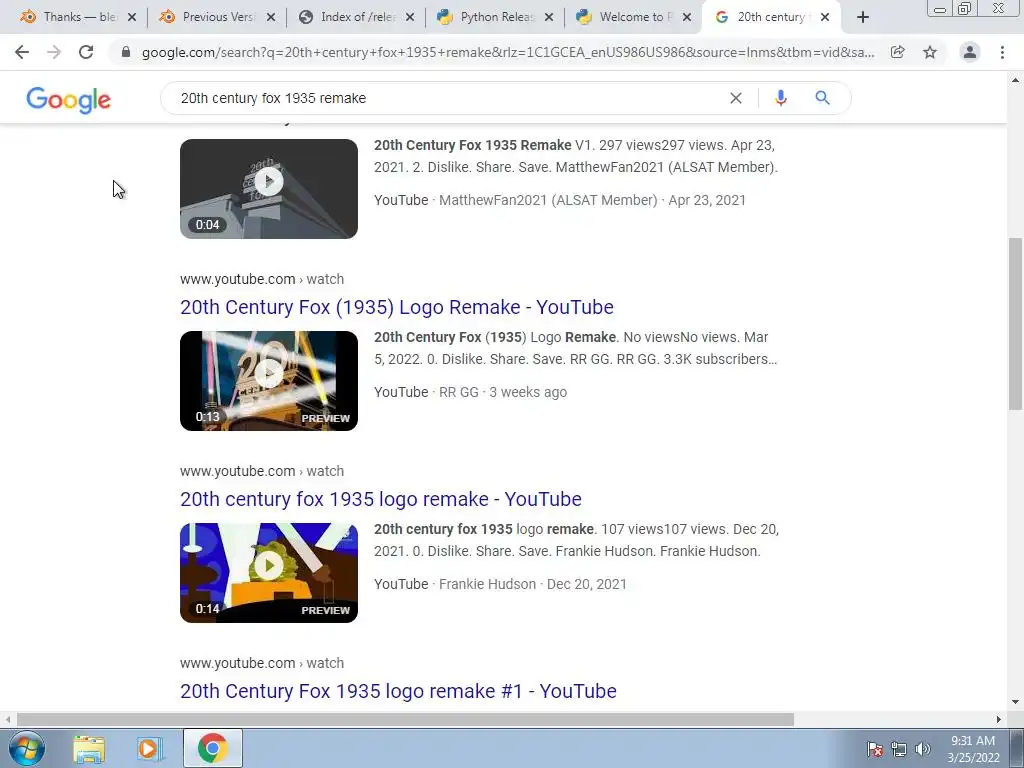Viewport: 1024px width, 768px height.
Task: Open a new tab with plus button
Action: click(x=863, y=17)
